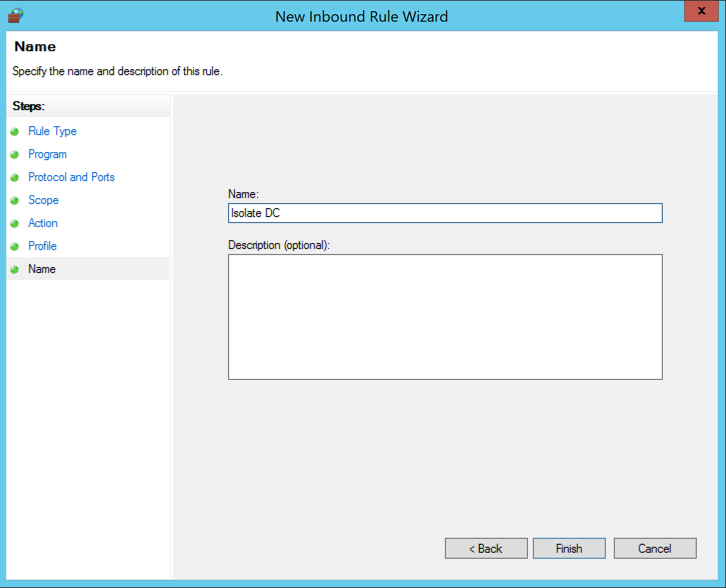The width and height of the screenshot is (726, 588).
Task: Focus the Description optional text box
Action: [445, 317]
